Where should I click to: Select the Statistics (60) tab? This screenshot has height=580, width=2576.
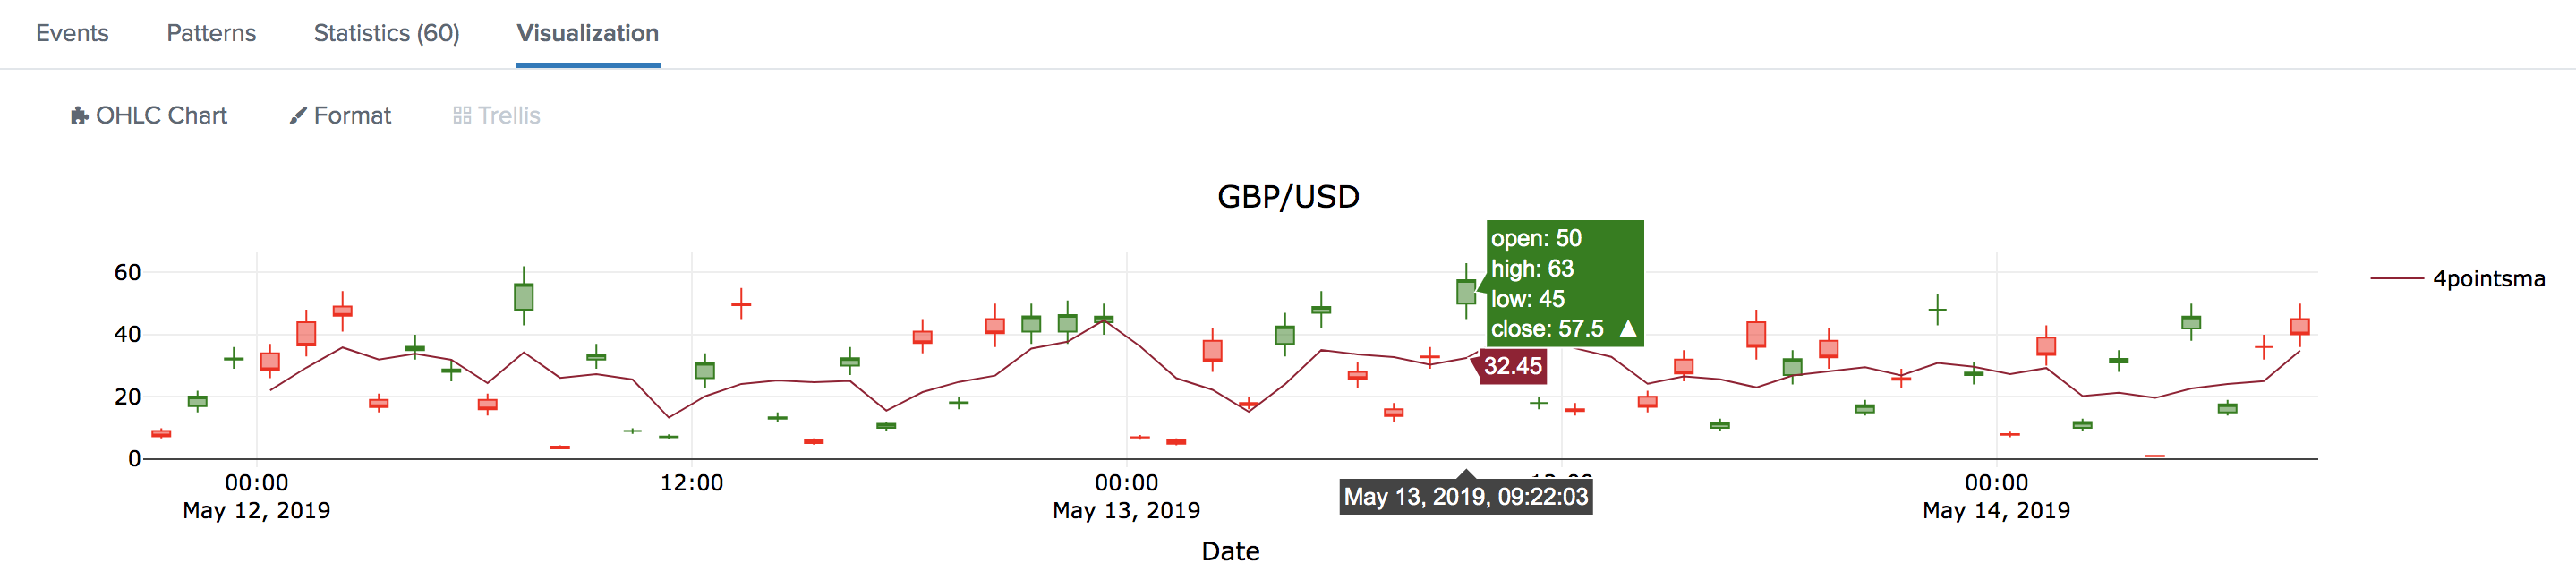[x=387, y=33]
